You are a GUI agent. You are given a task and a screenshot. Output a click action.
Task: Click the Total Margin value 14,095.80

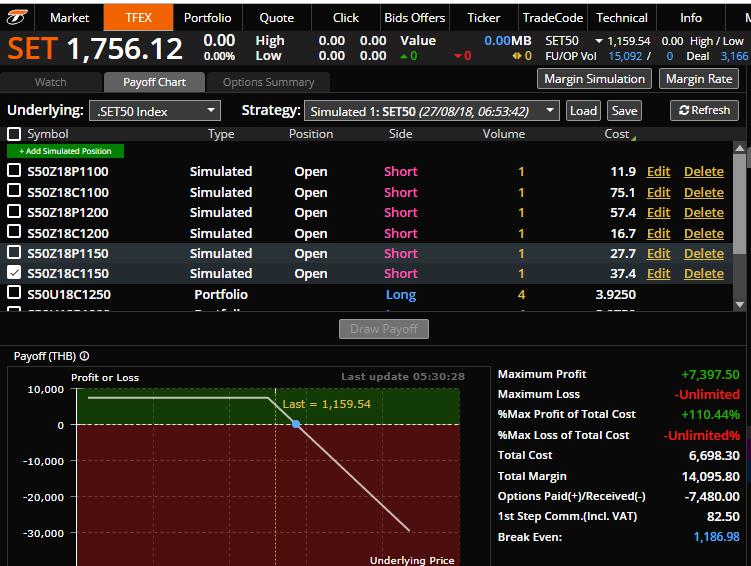point(710,476)
